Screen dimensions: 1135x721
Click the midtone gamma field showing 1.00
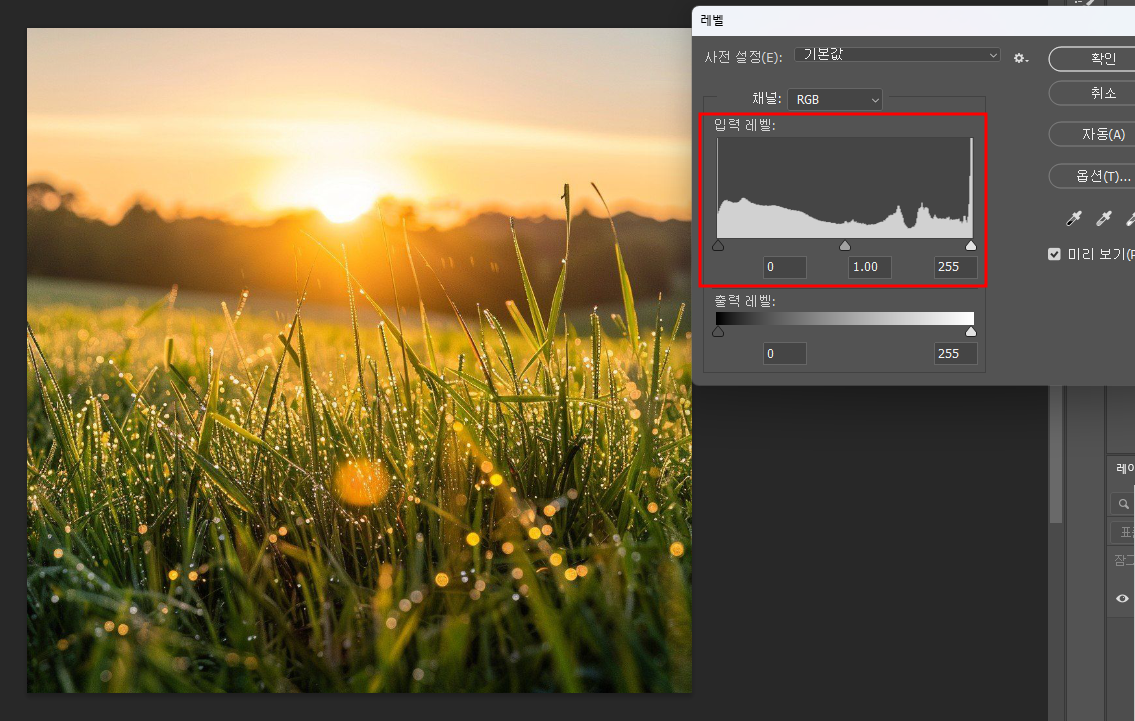point(869,267)
